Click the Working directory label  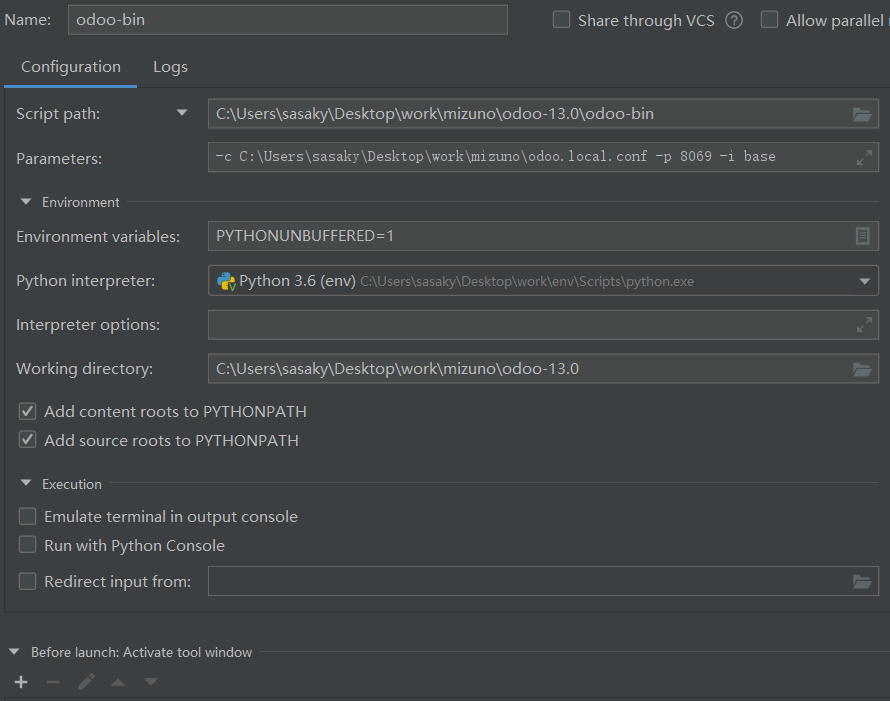(85, 369)
